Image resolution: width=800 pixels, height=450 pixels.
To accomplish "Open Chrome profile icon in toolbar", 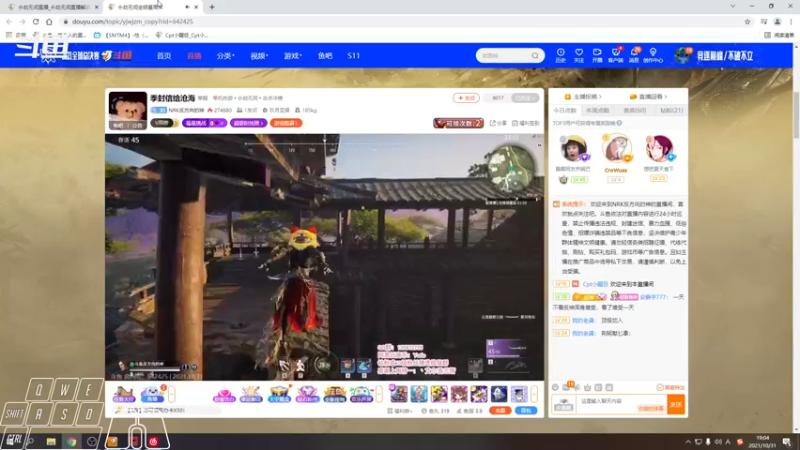I will point(778,21).
